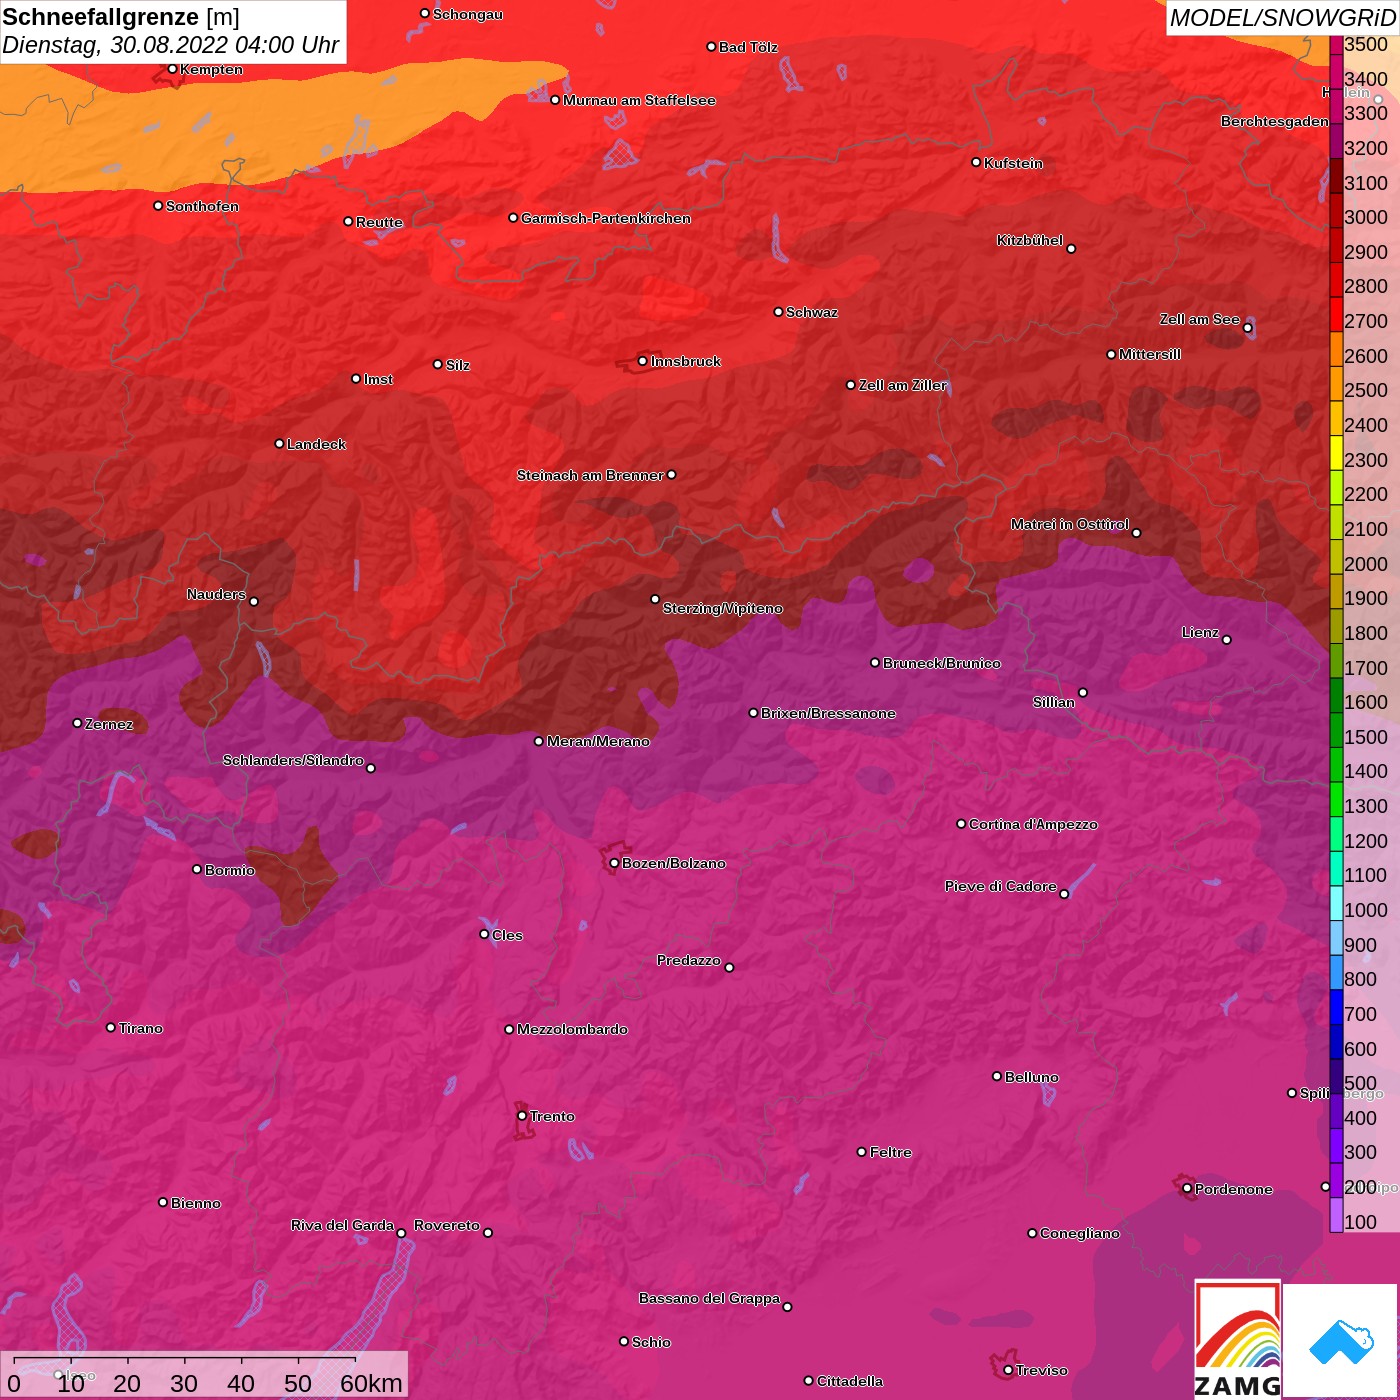
Task: Click the Sonthofen label
Action: (x=202, y=206)
